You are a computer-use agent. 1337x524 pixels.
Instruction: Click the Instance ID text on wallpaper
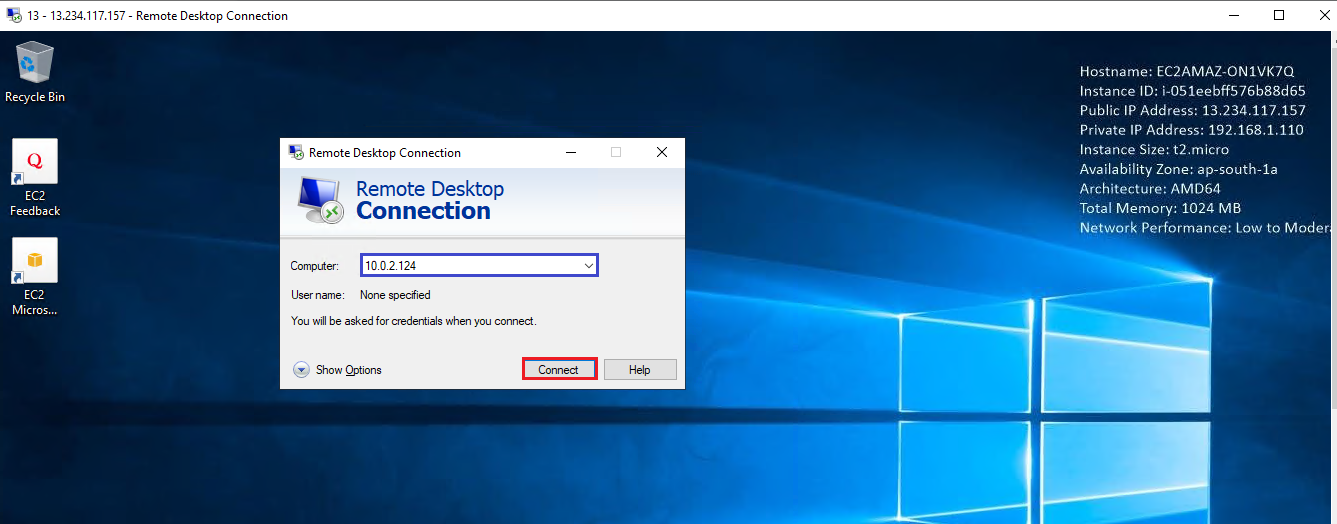[x=1193, y=91]
